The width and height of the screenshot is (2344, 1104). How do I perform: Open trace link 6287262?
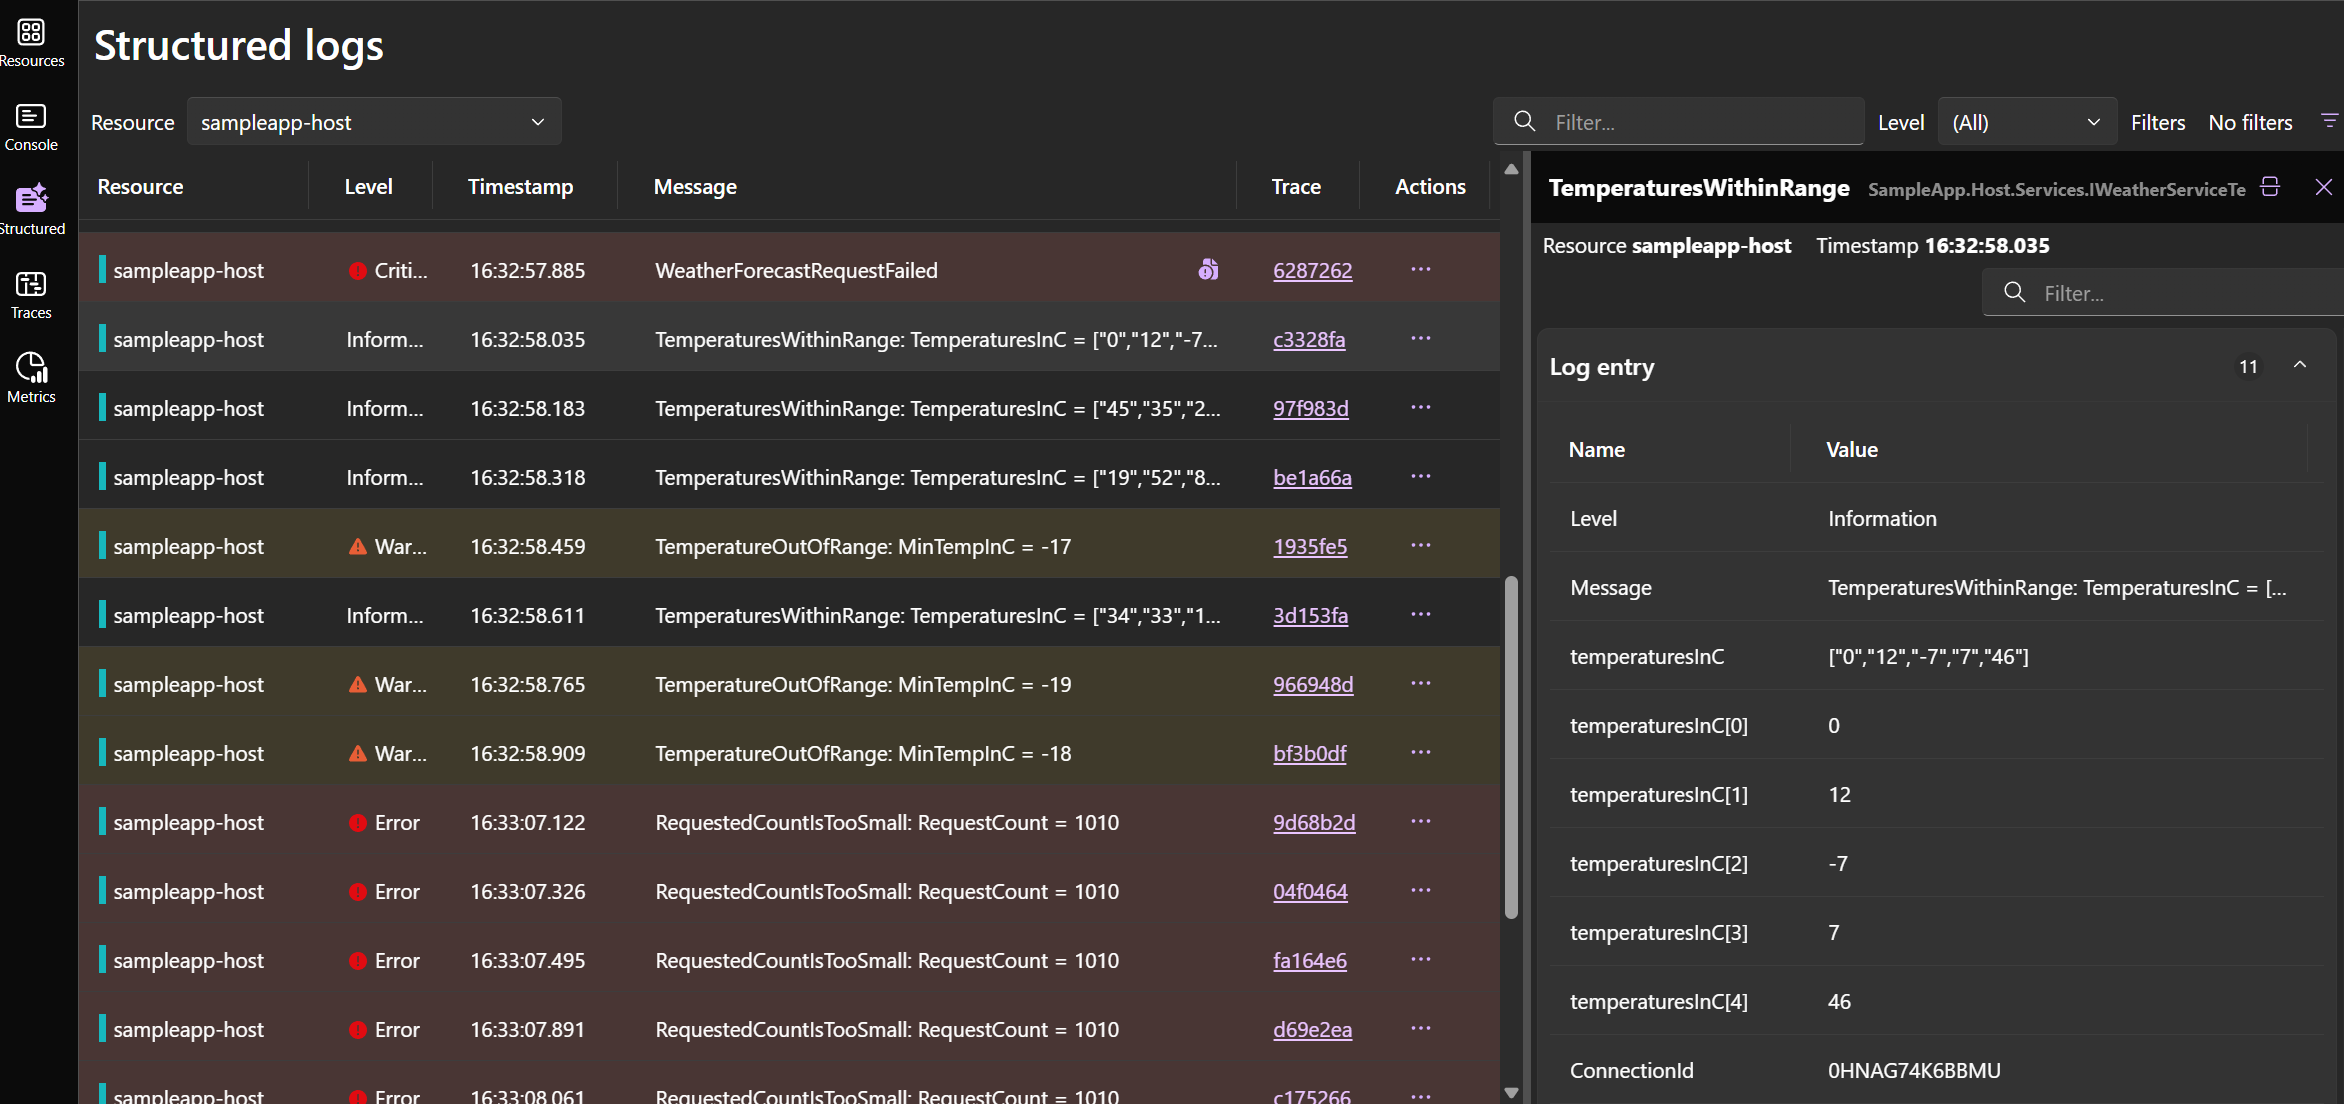tap(1312, 270)
